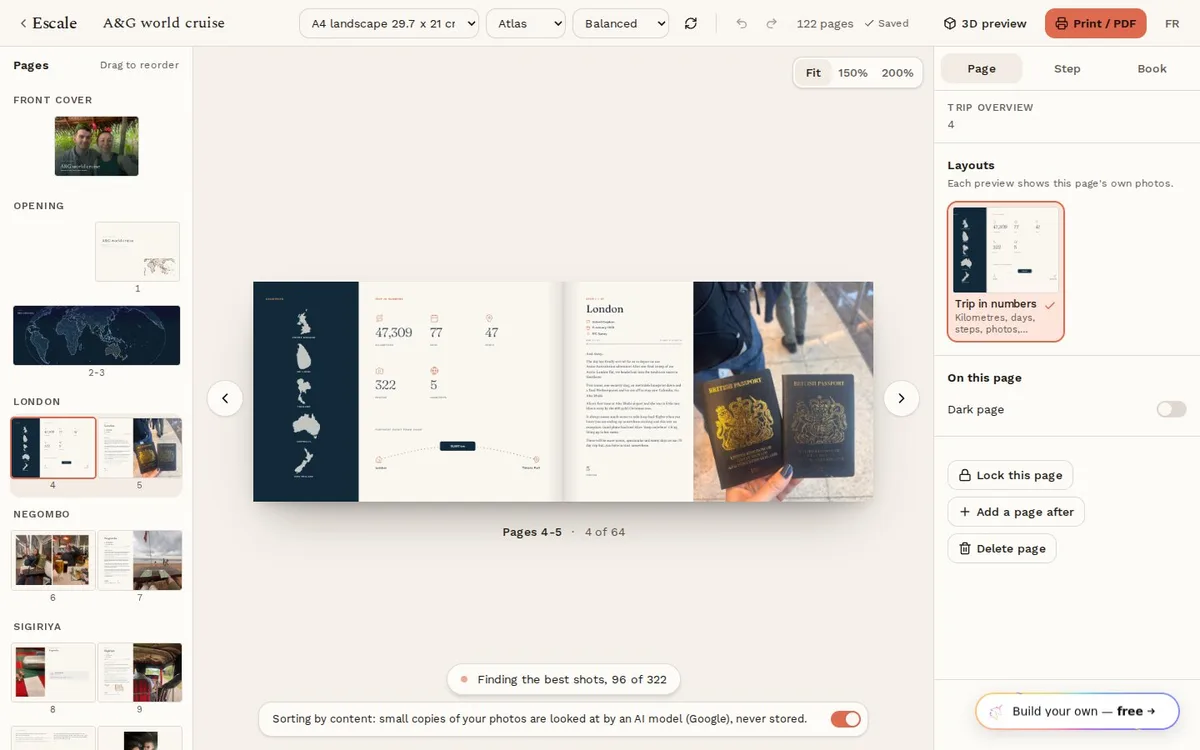This screenshot has height=750, width=1200.
Task: Undo the last change
Action: click(741, 23)
